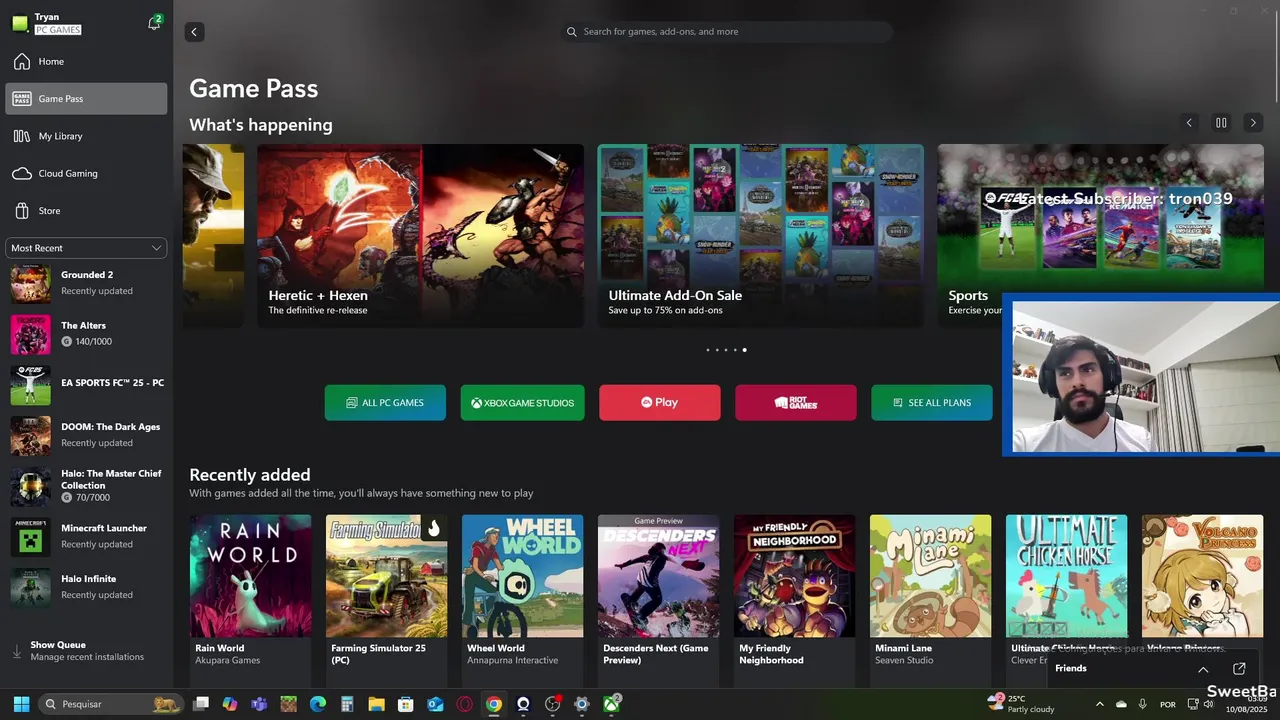Image resolution: width=1280 pixels, height=720 pixels.
Task: Click the Home house icon
Action: click(x=22, y=62)
